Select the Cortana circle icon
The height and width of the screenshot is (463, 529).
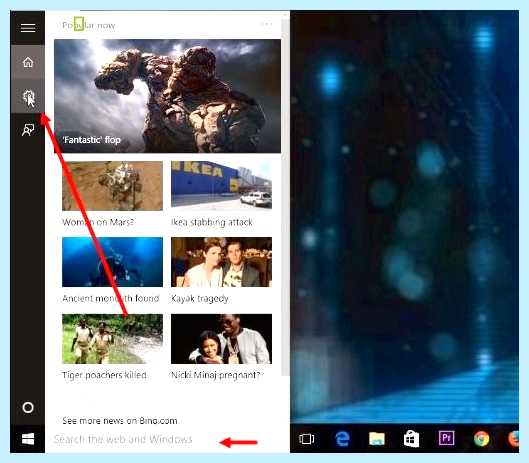(x=28, y=408)
